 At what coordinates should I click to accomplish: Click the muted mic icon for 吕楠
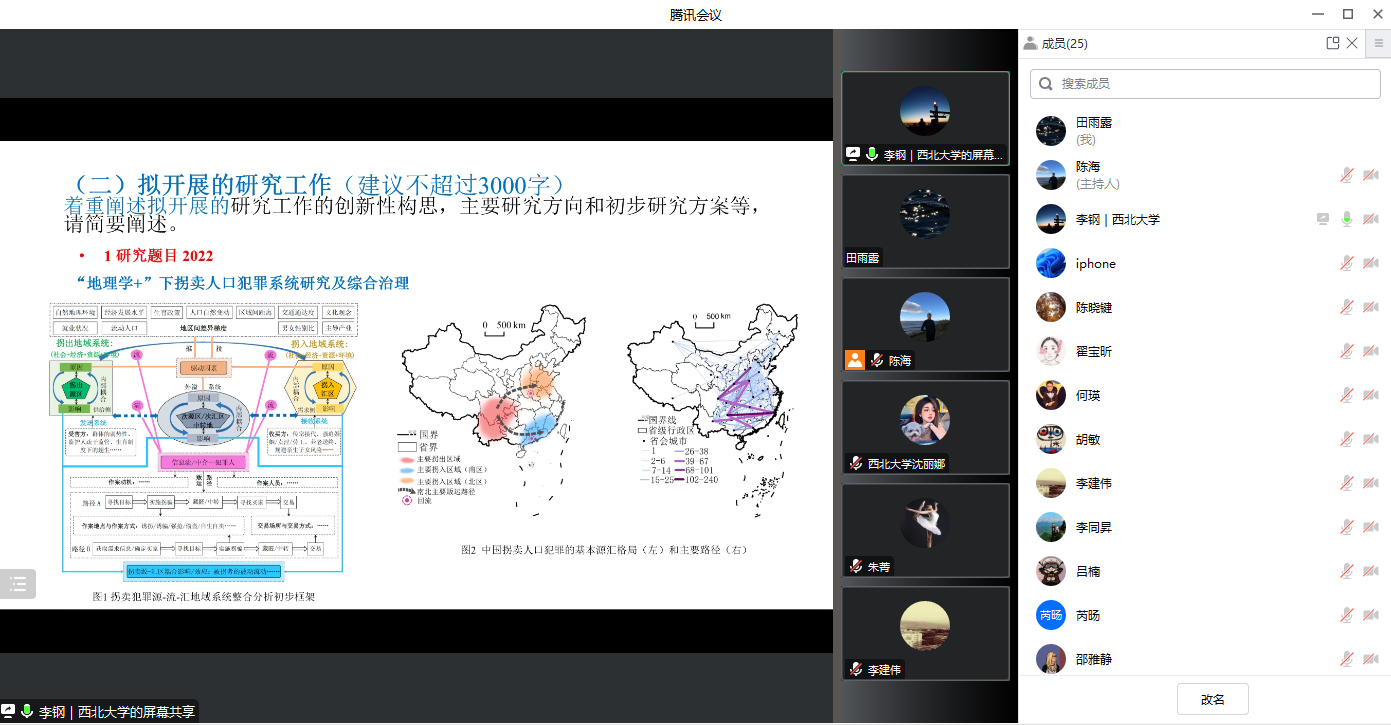coord(1347,571)
